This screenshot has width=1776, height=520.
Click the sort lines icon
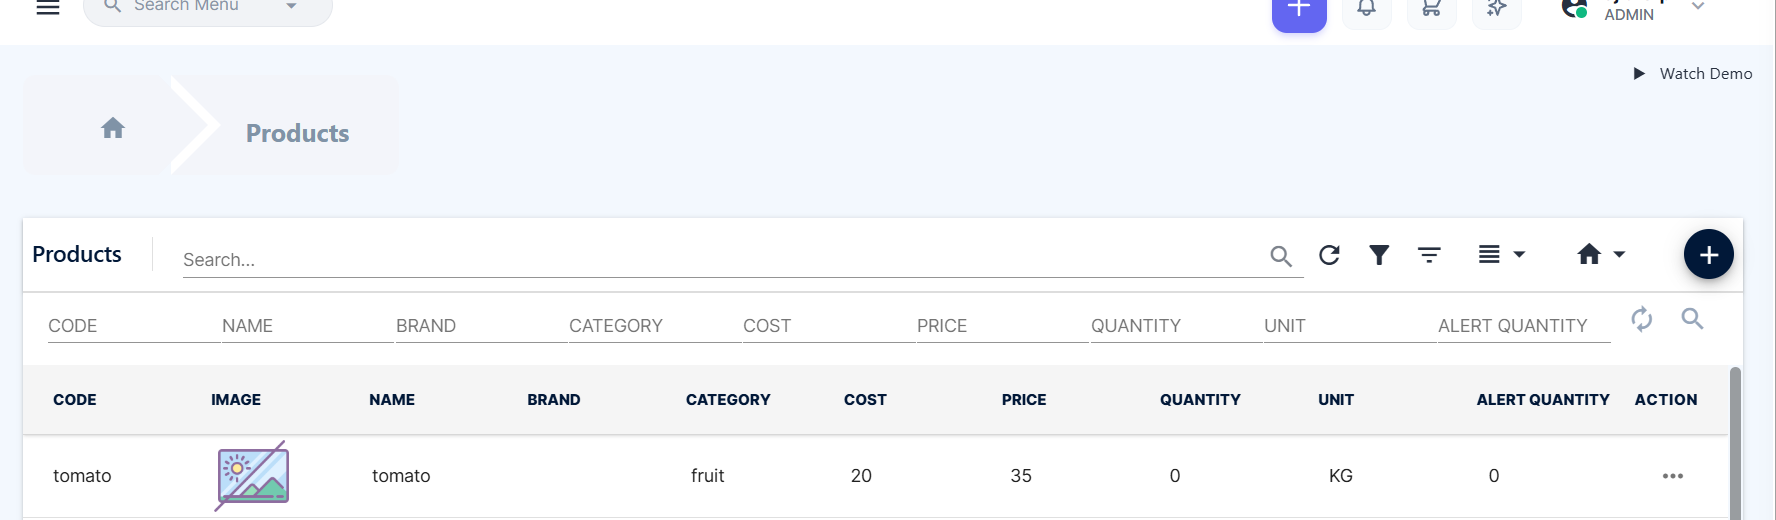tap(1429, 255)
